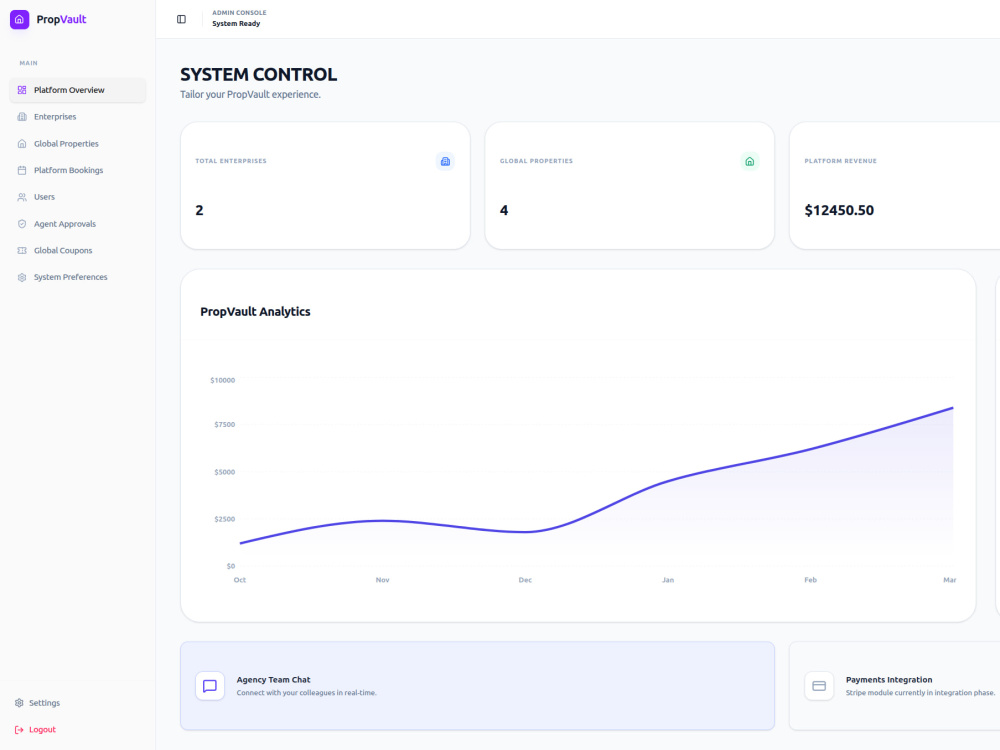This screenshot has height=750, width=1000.
Task: Click the PropVault brand name
Action: (x=61, y=19)
